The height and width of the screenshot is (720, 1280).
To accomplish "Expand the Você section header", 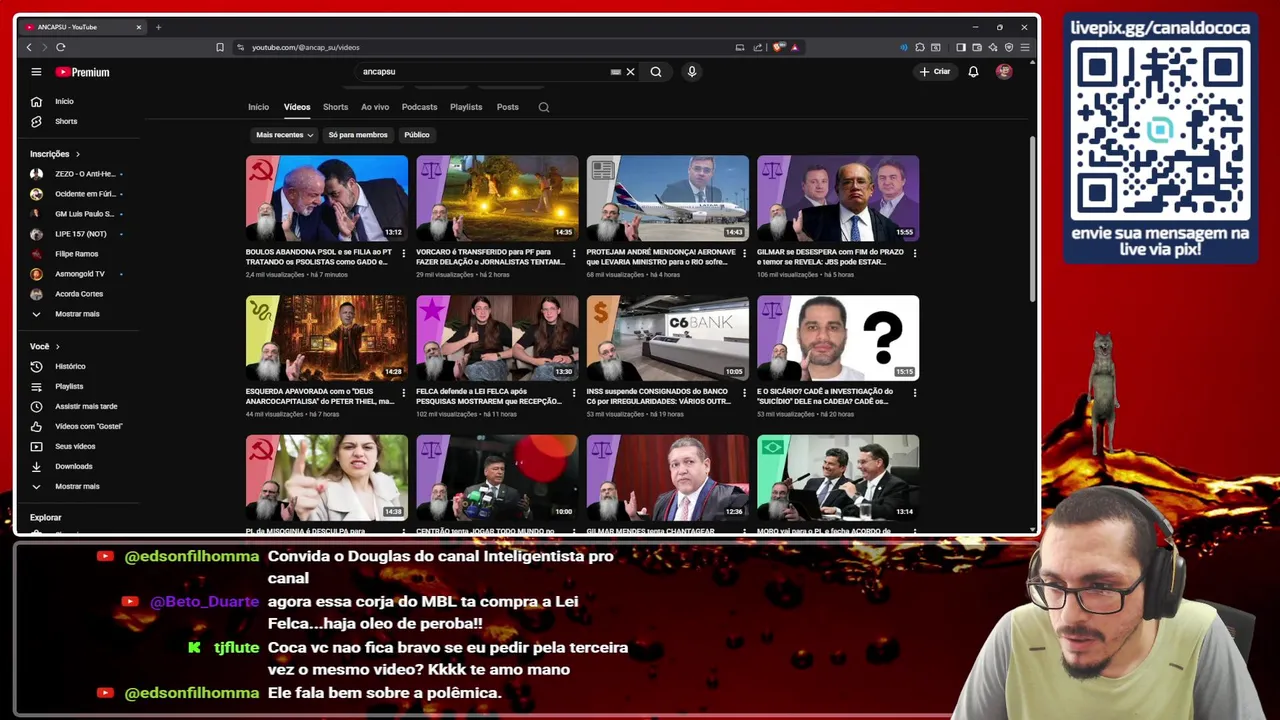I will click(44, 346).
